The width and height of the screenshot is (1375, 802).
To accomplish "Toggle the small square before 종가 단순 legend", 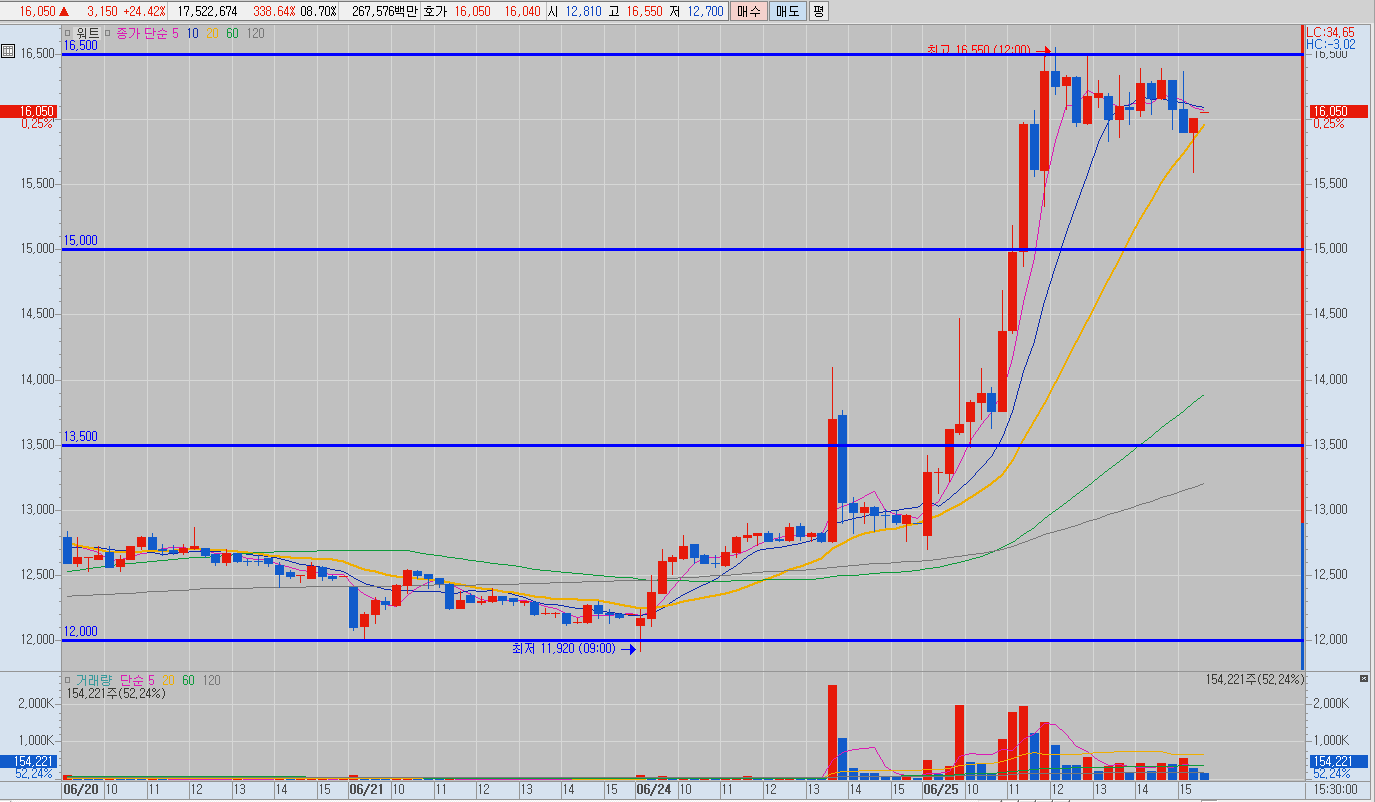I will (x=108, y=33).
